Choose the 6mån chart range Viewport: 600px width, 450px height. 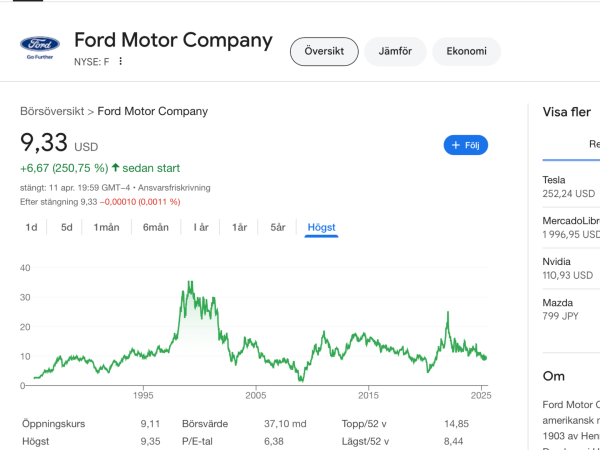[155, 227]
